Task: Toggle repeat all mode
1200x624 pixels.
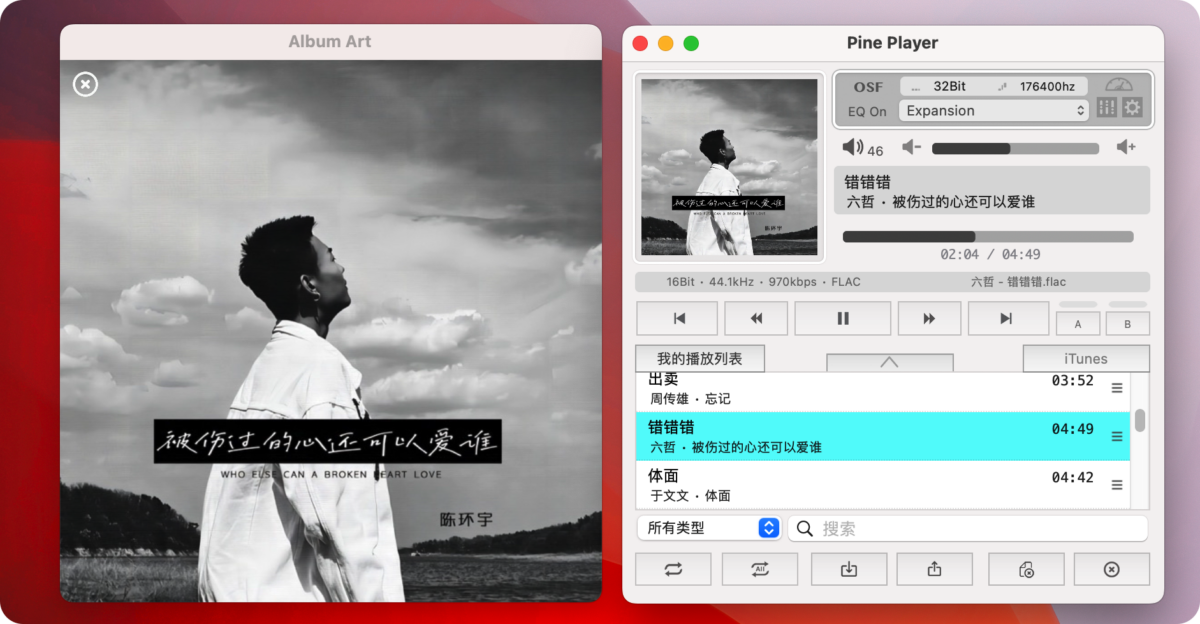Action: [760, 569]
